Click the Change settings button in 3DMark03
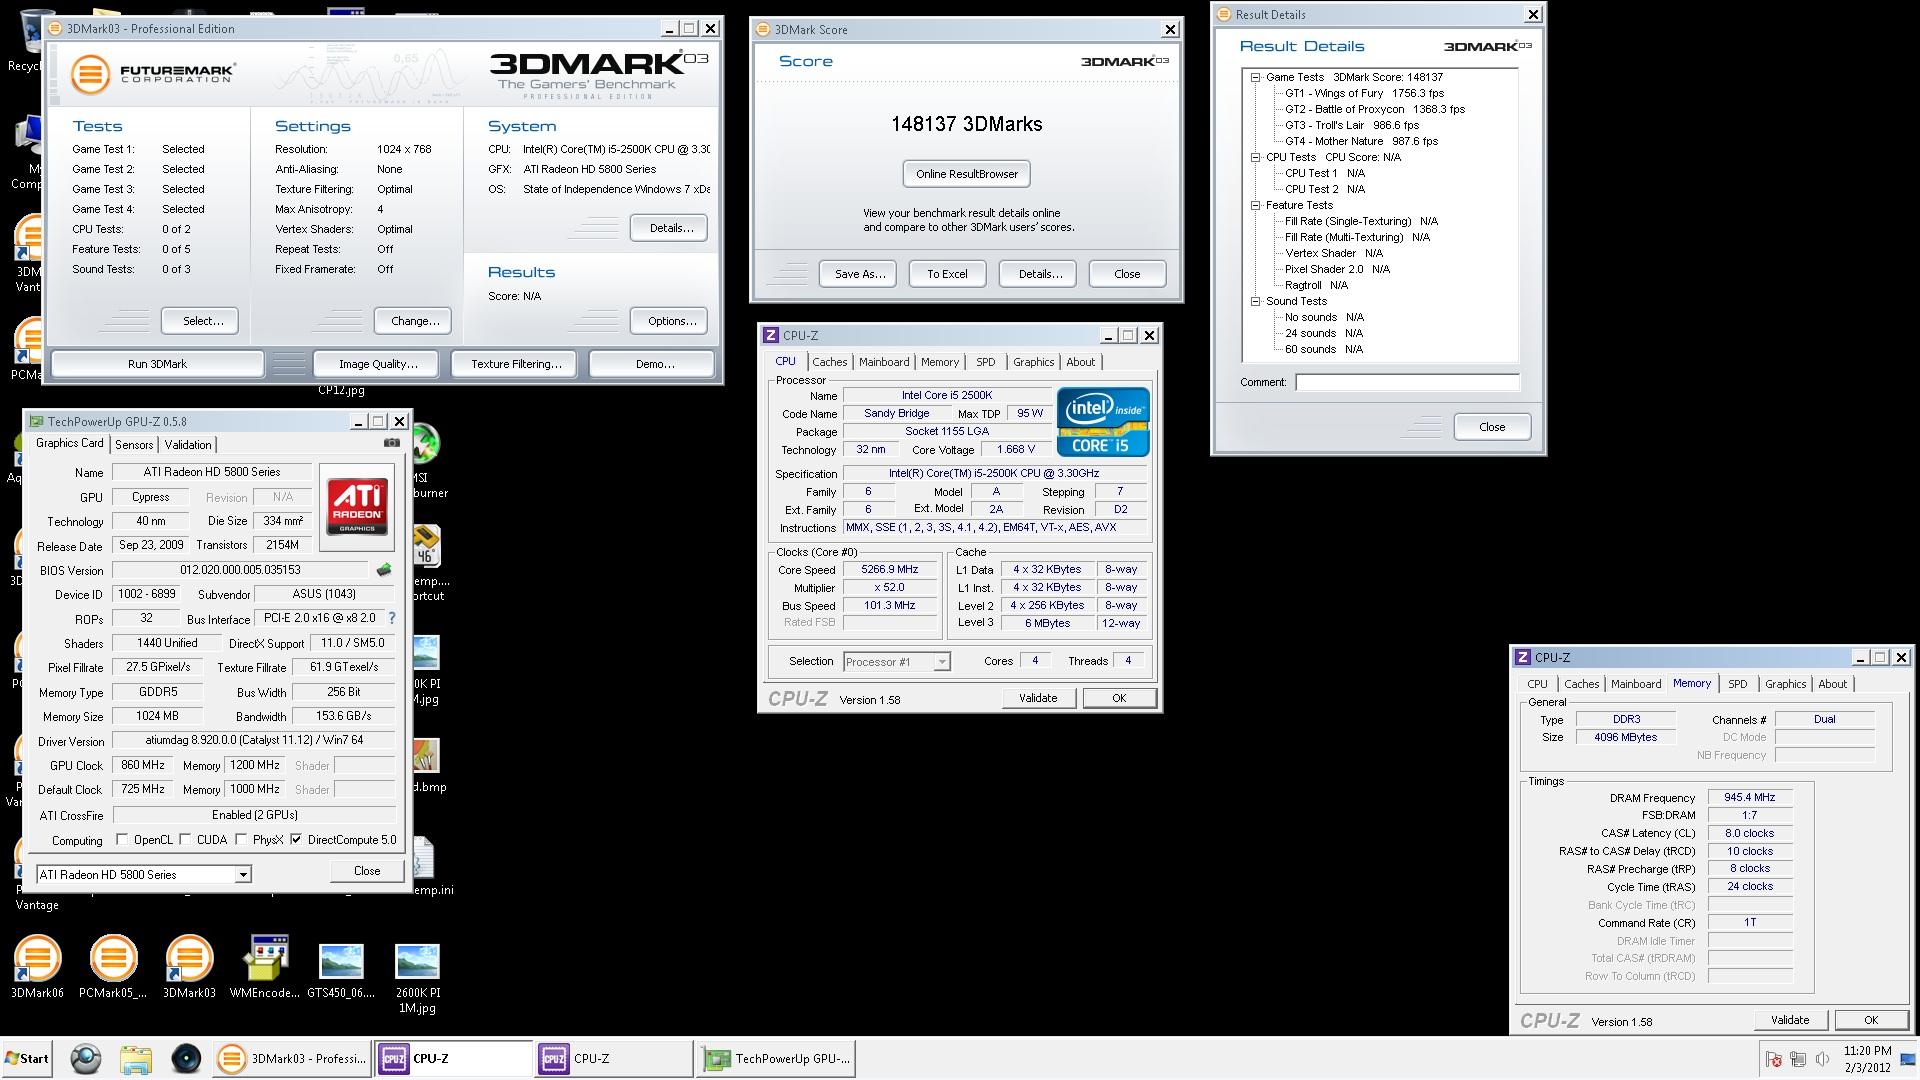Viewport: 1920px width, 1080px height. click(x=414, y=321)
